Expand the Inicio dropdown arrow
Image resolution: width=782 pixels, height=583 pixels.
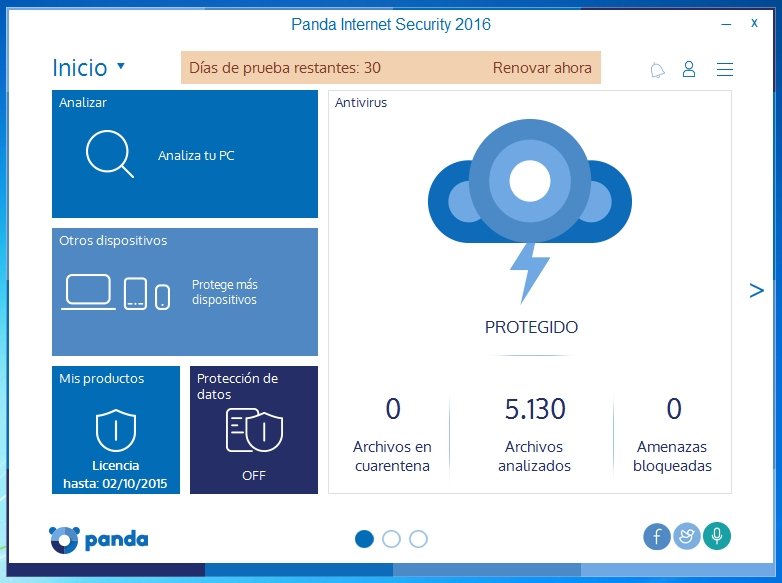(x=121, y=65)
